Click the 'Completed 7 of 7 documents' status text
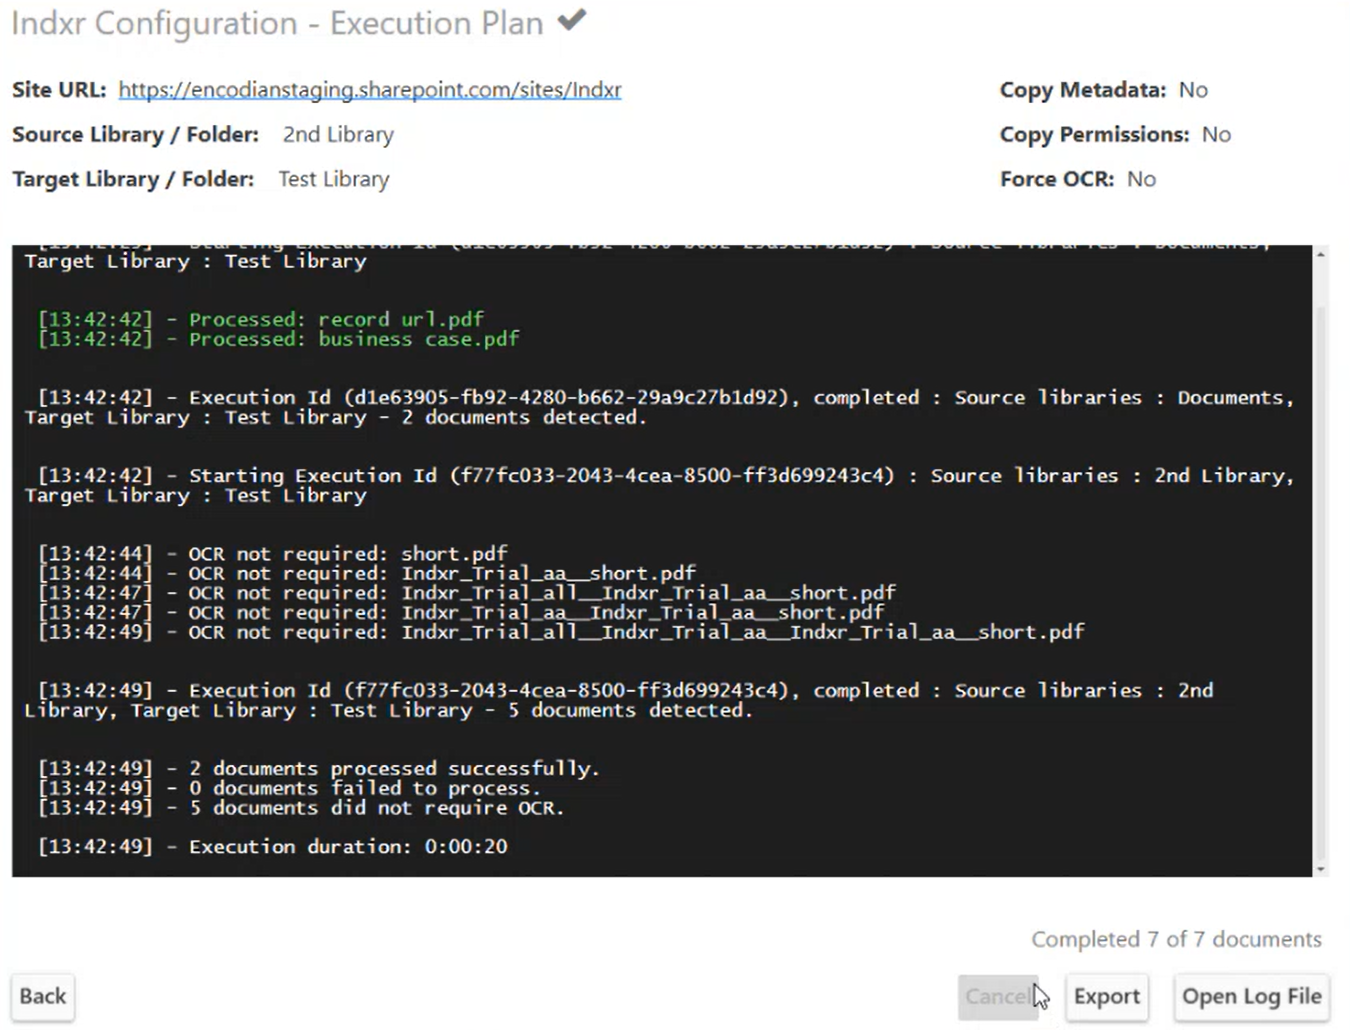 click(1176, 939)
